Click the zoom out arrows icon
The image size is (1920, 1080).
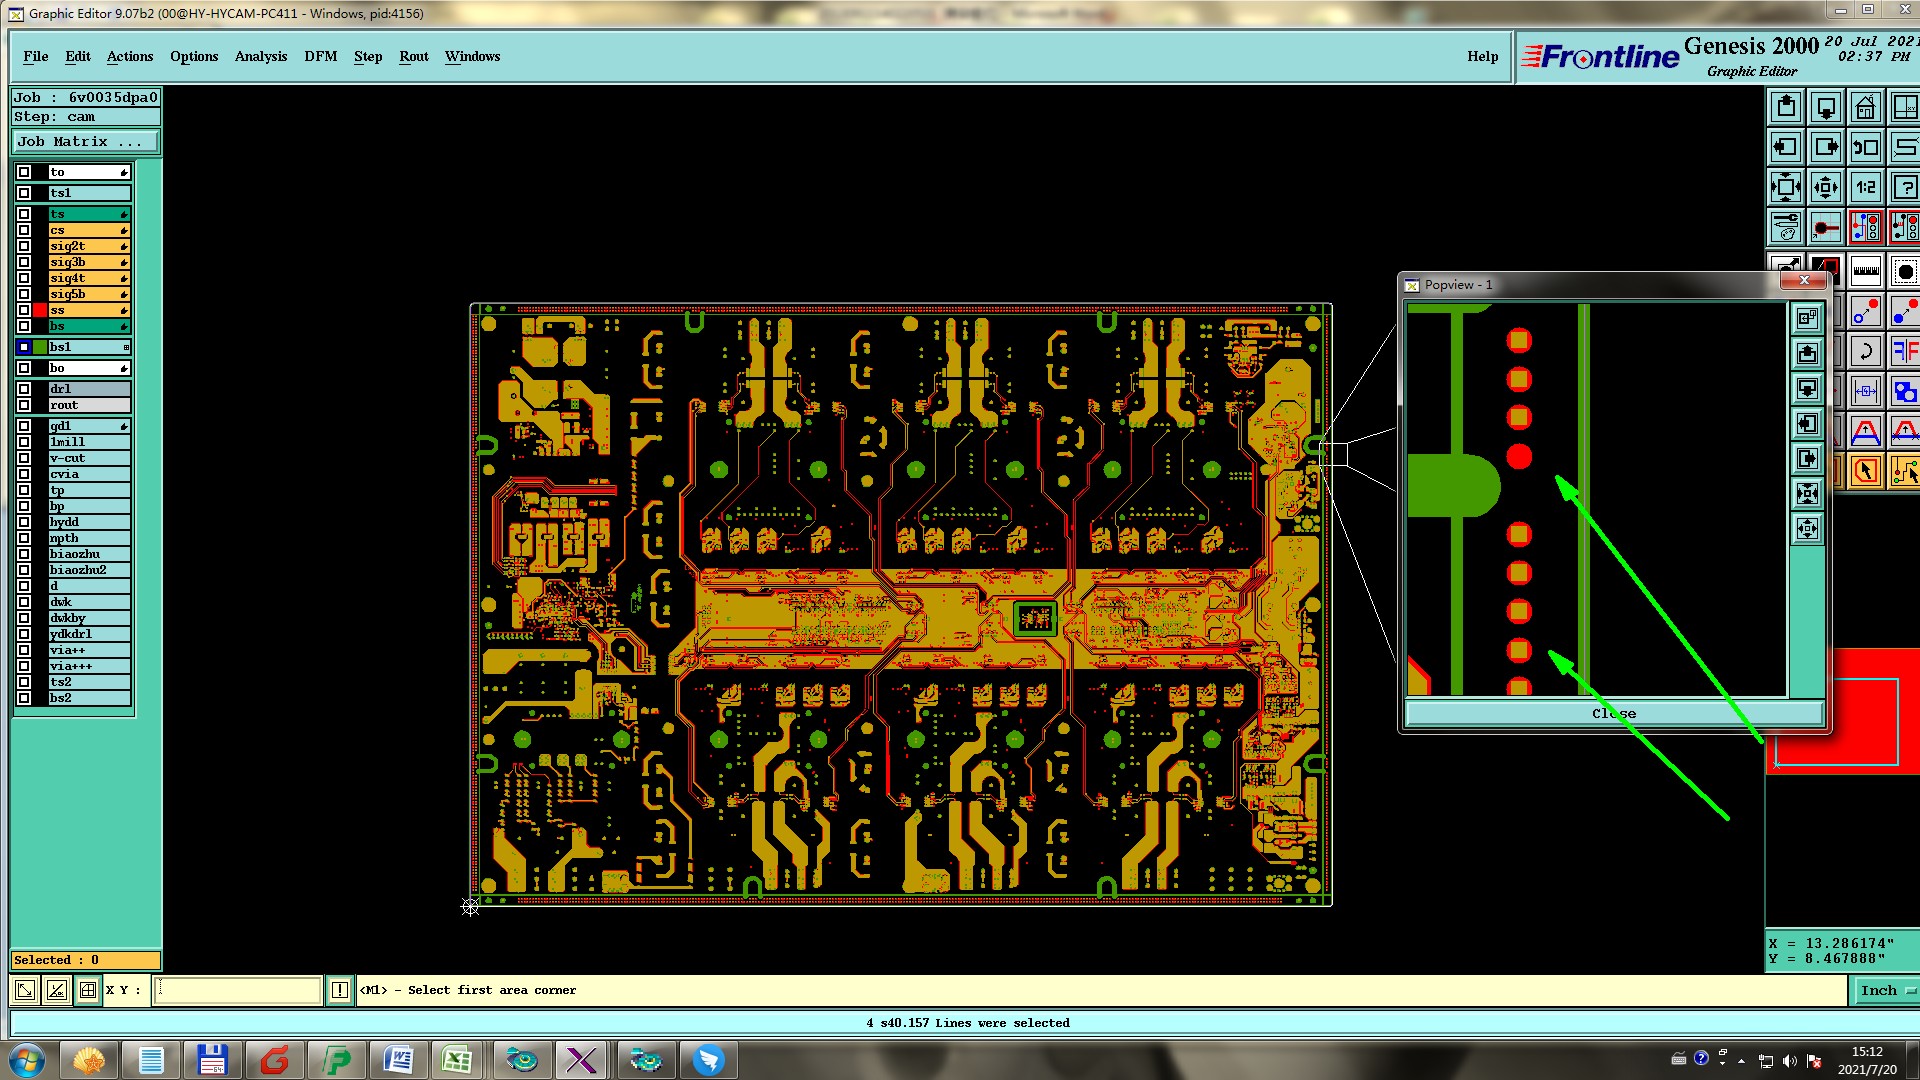pos(1826,187)
